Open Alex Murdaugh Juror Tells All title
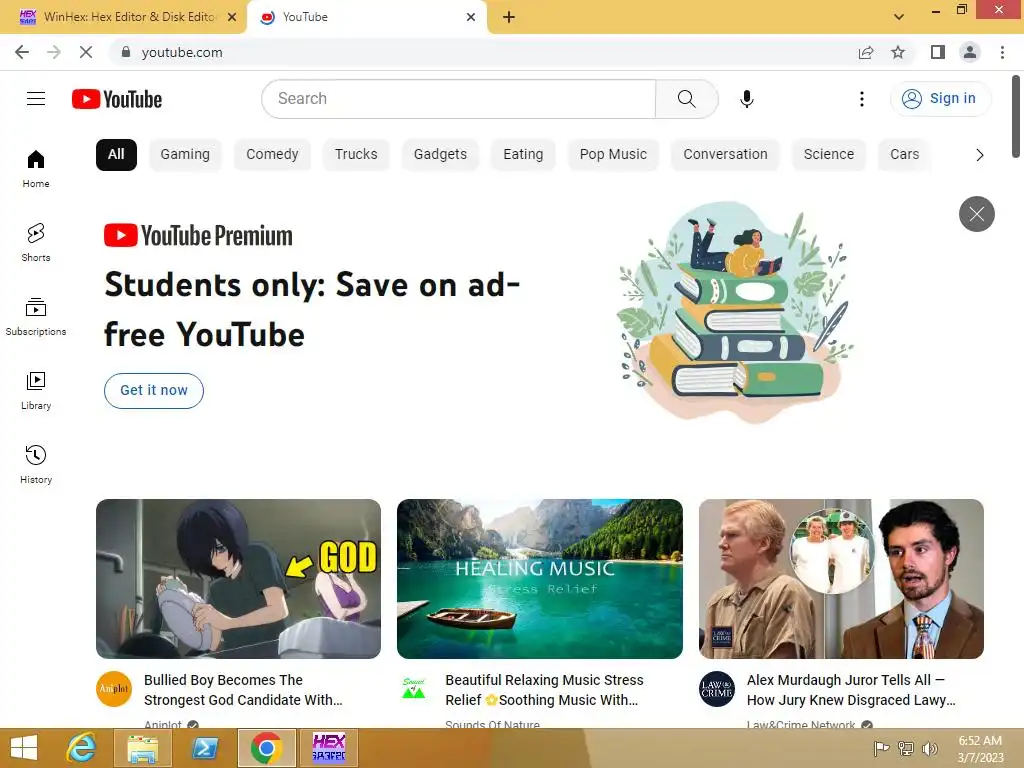The height and width of the screenshot is (768, 1024). tap(851, 690)
